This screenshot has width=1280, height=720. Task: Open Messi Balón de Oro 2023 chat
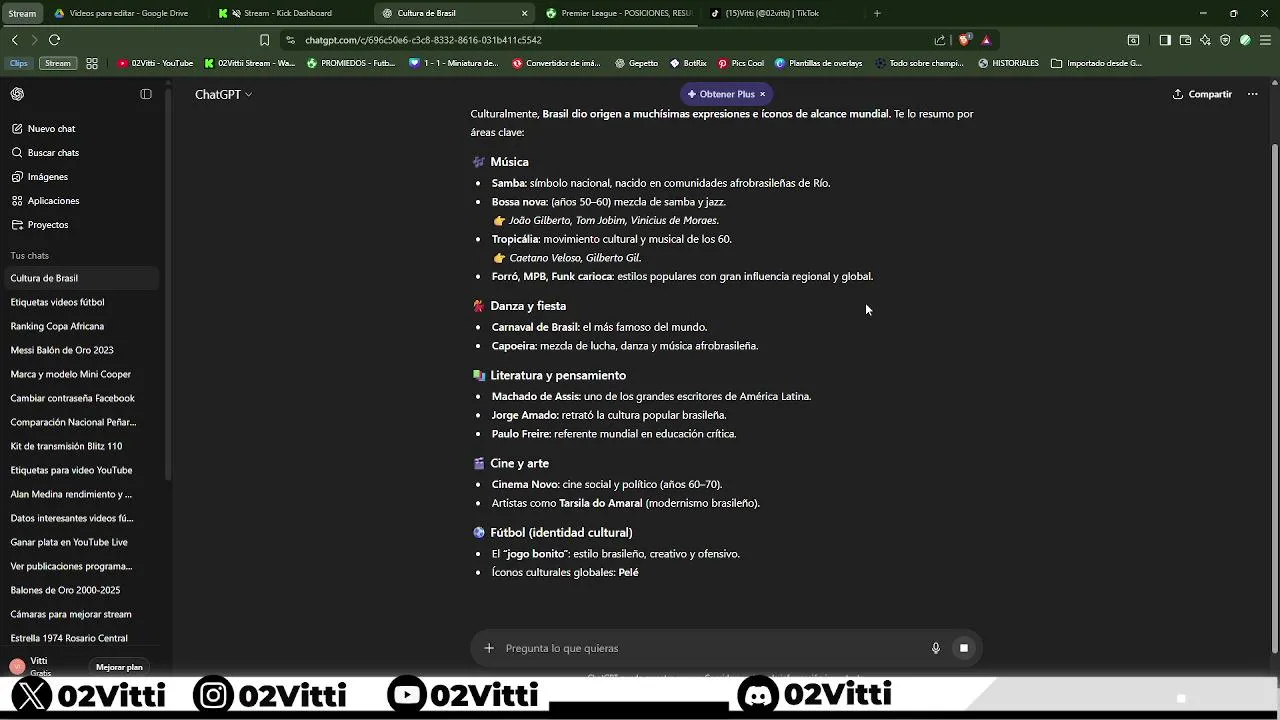click(80, 350)
